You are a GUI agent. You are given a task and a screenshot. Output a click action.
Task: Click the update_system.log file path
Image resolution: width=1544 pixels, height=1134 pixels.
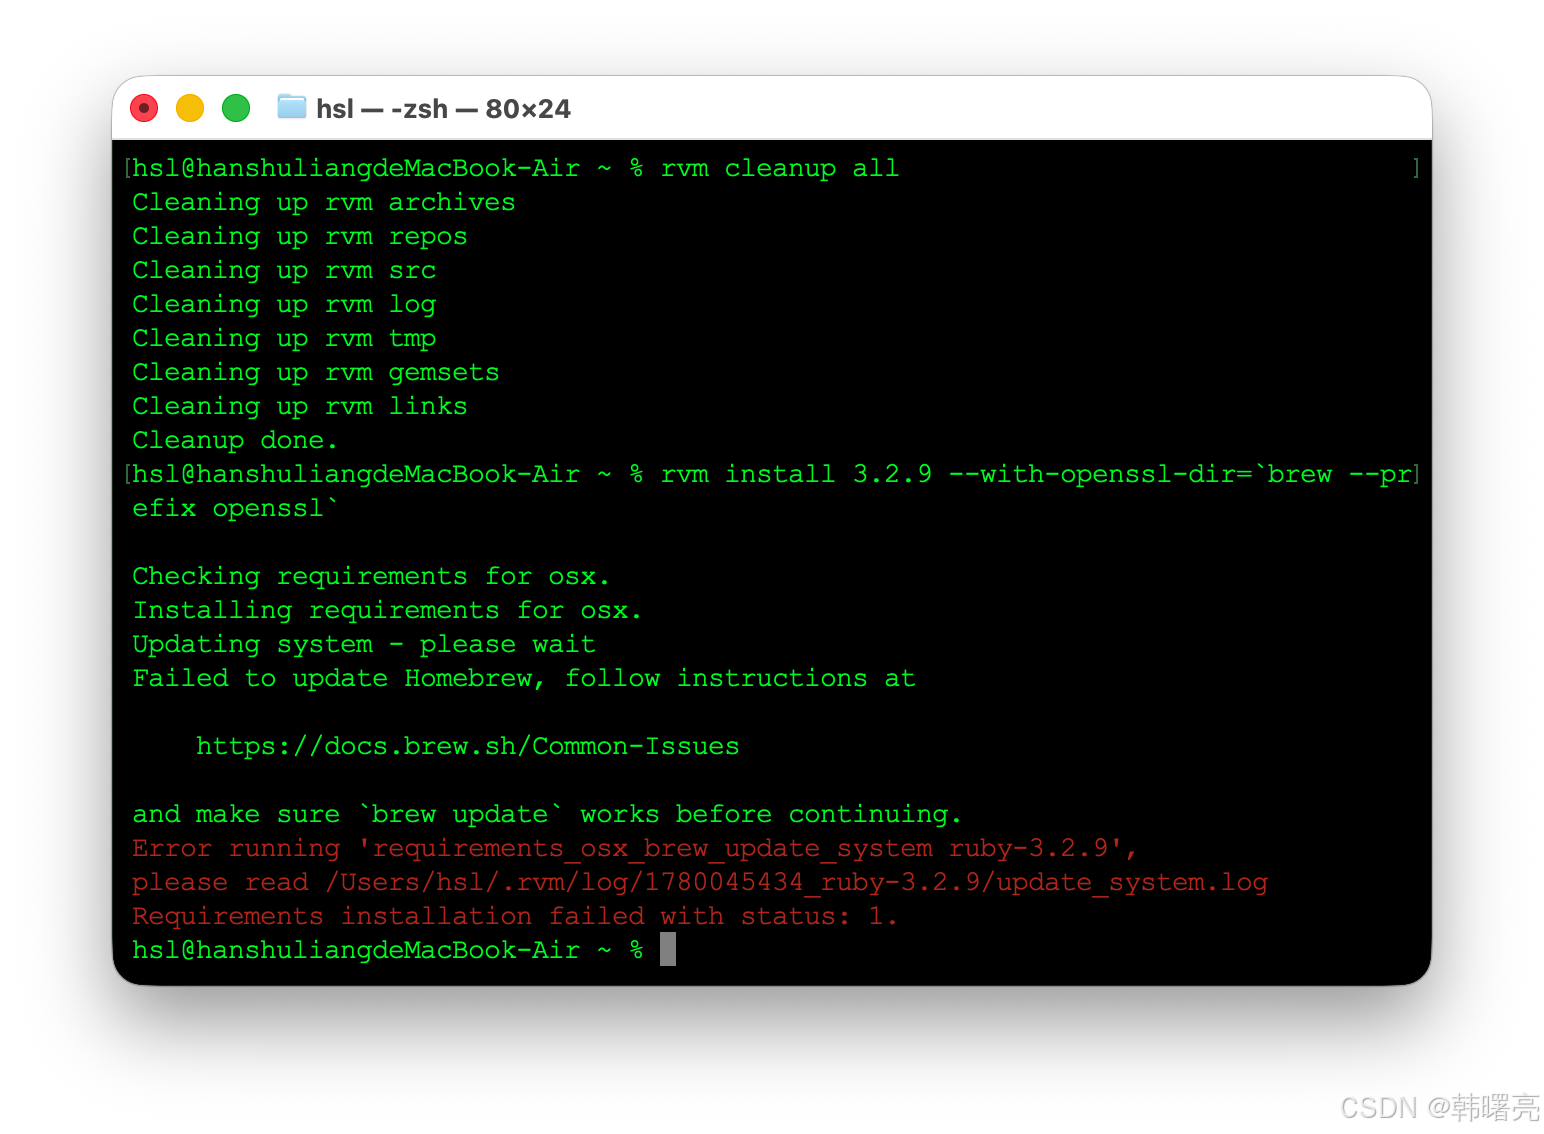pyautogui.click(x=797, y=882)
